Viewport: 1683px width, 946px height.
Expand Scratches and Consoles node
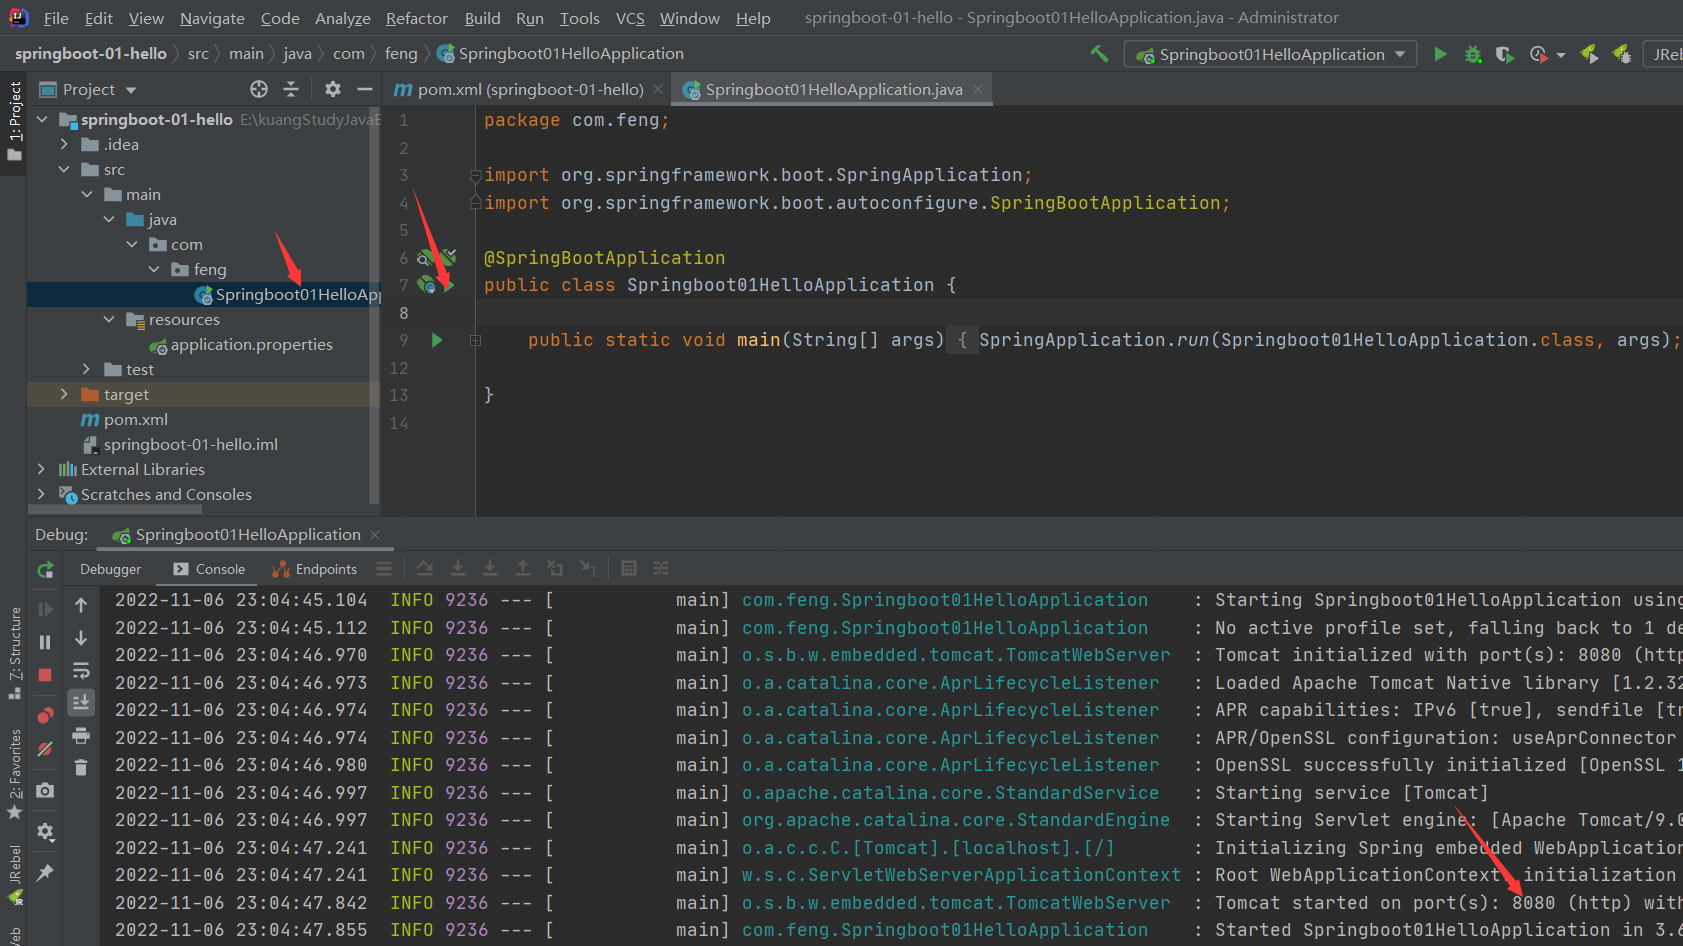click(x=41, y=494)
